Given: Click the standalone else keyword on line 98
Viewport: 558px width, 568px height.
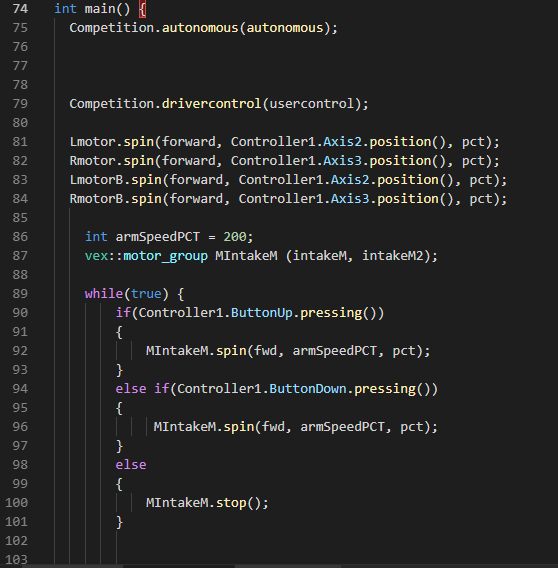Looking at the screenshot, I should click(131, 465).
